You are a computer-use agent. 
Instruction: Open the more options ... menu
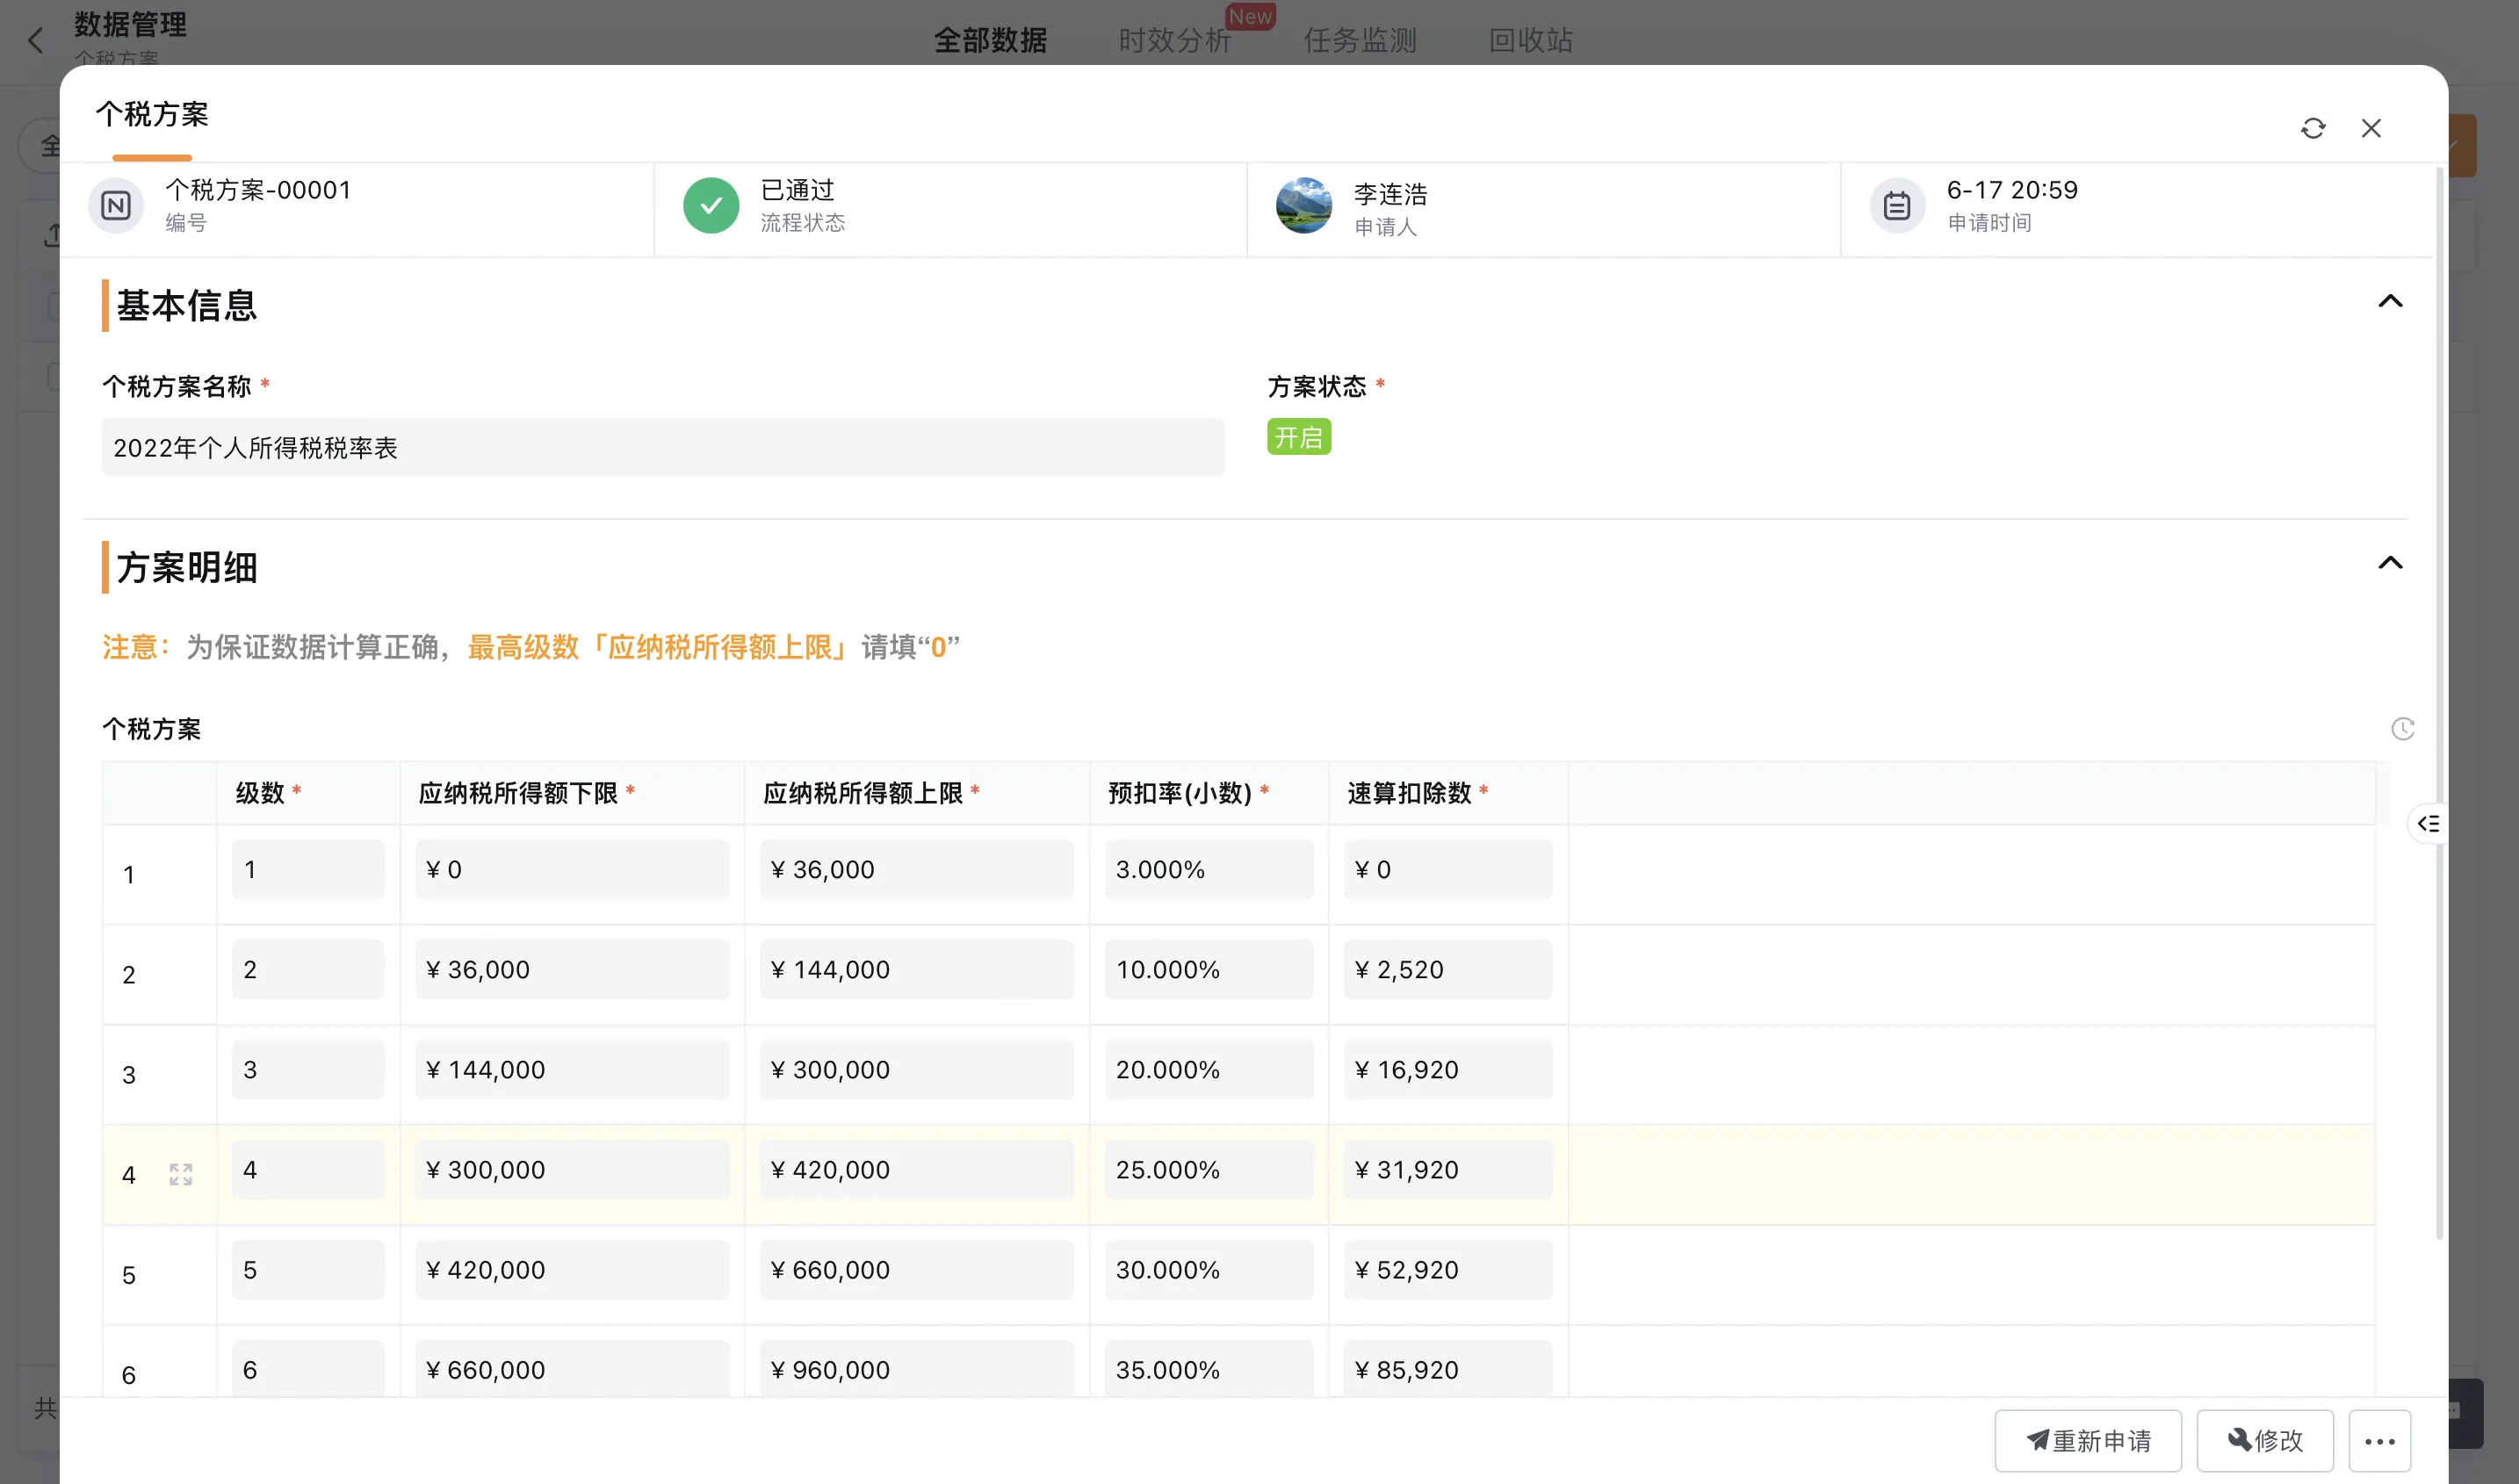(x=2380, y=1440)
